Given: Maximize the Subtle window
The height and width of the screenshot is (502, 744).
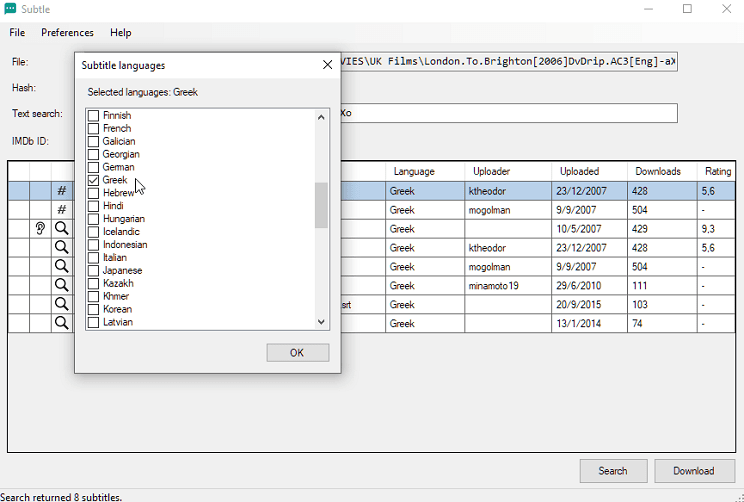Looking at the screenshot, I should (x=687, y=9).
